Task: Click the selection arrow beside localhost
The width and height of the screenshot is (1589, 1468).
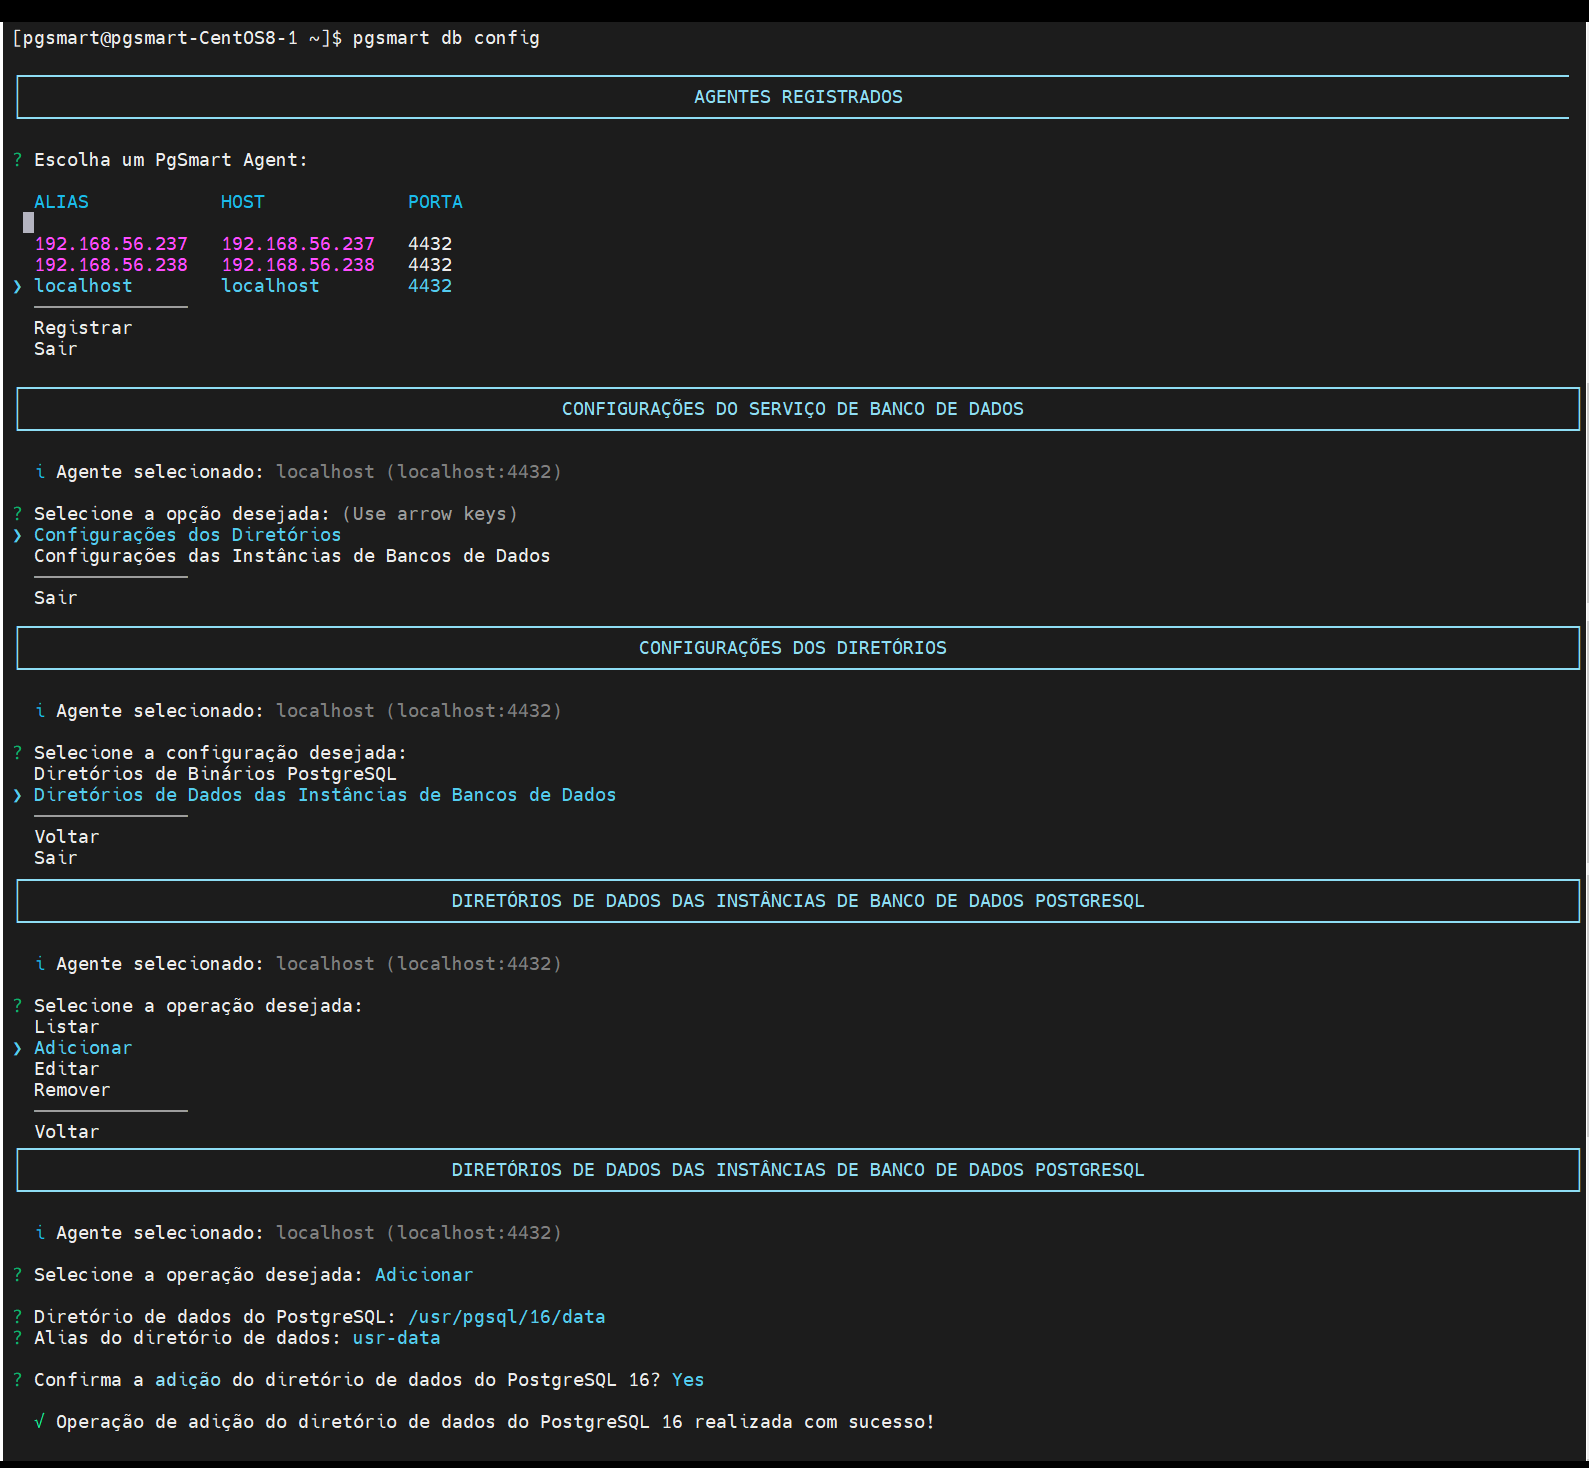Action: click(x=17, y=286)
